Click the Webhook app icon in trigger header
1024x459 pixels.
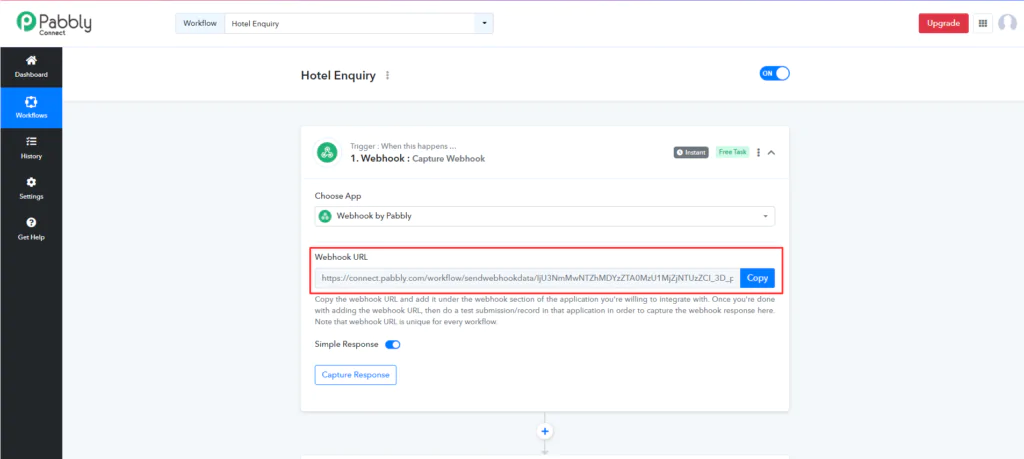(x=327, y=152)
